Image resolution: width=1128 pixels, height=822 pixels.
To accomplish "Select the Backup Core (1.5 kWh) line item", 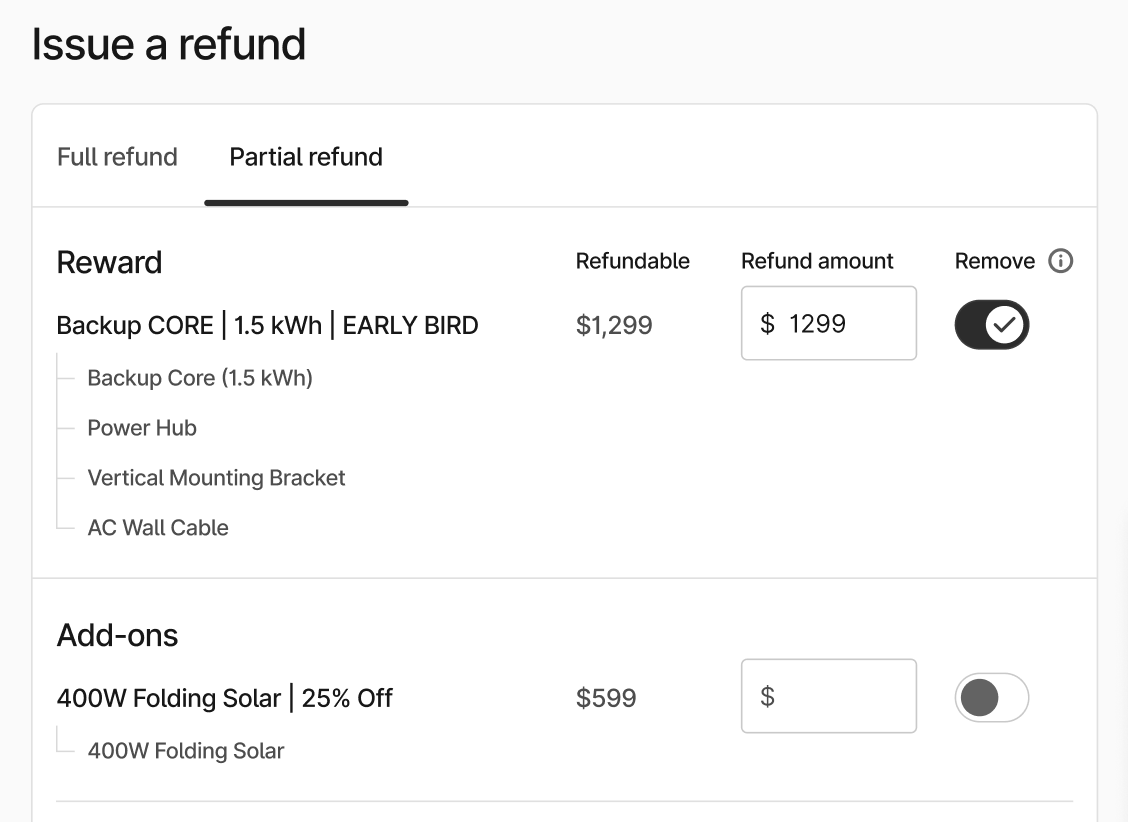I will coord(199,378).
